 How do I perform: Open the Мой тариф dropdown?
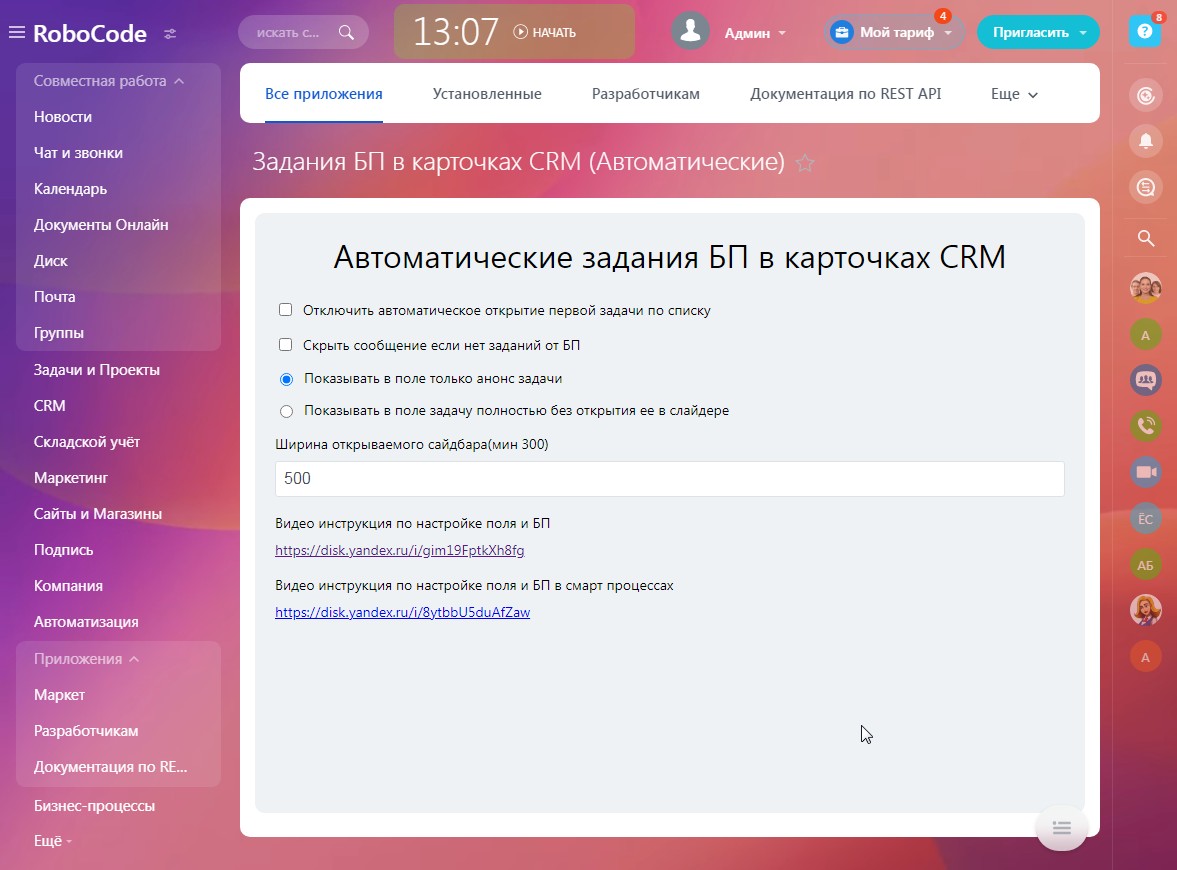pyautogui.click(x=895, y=32)
